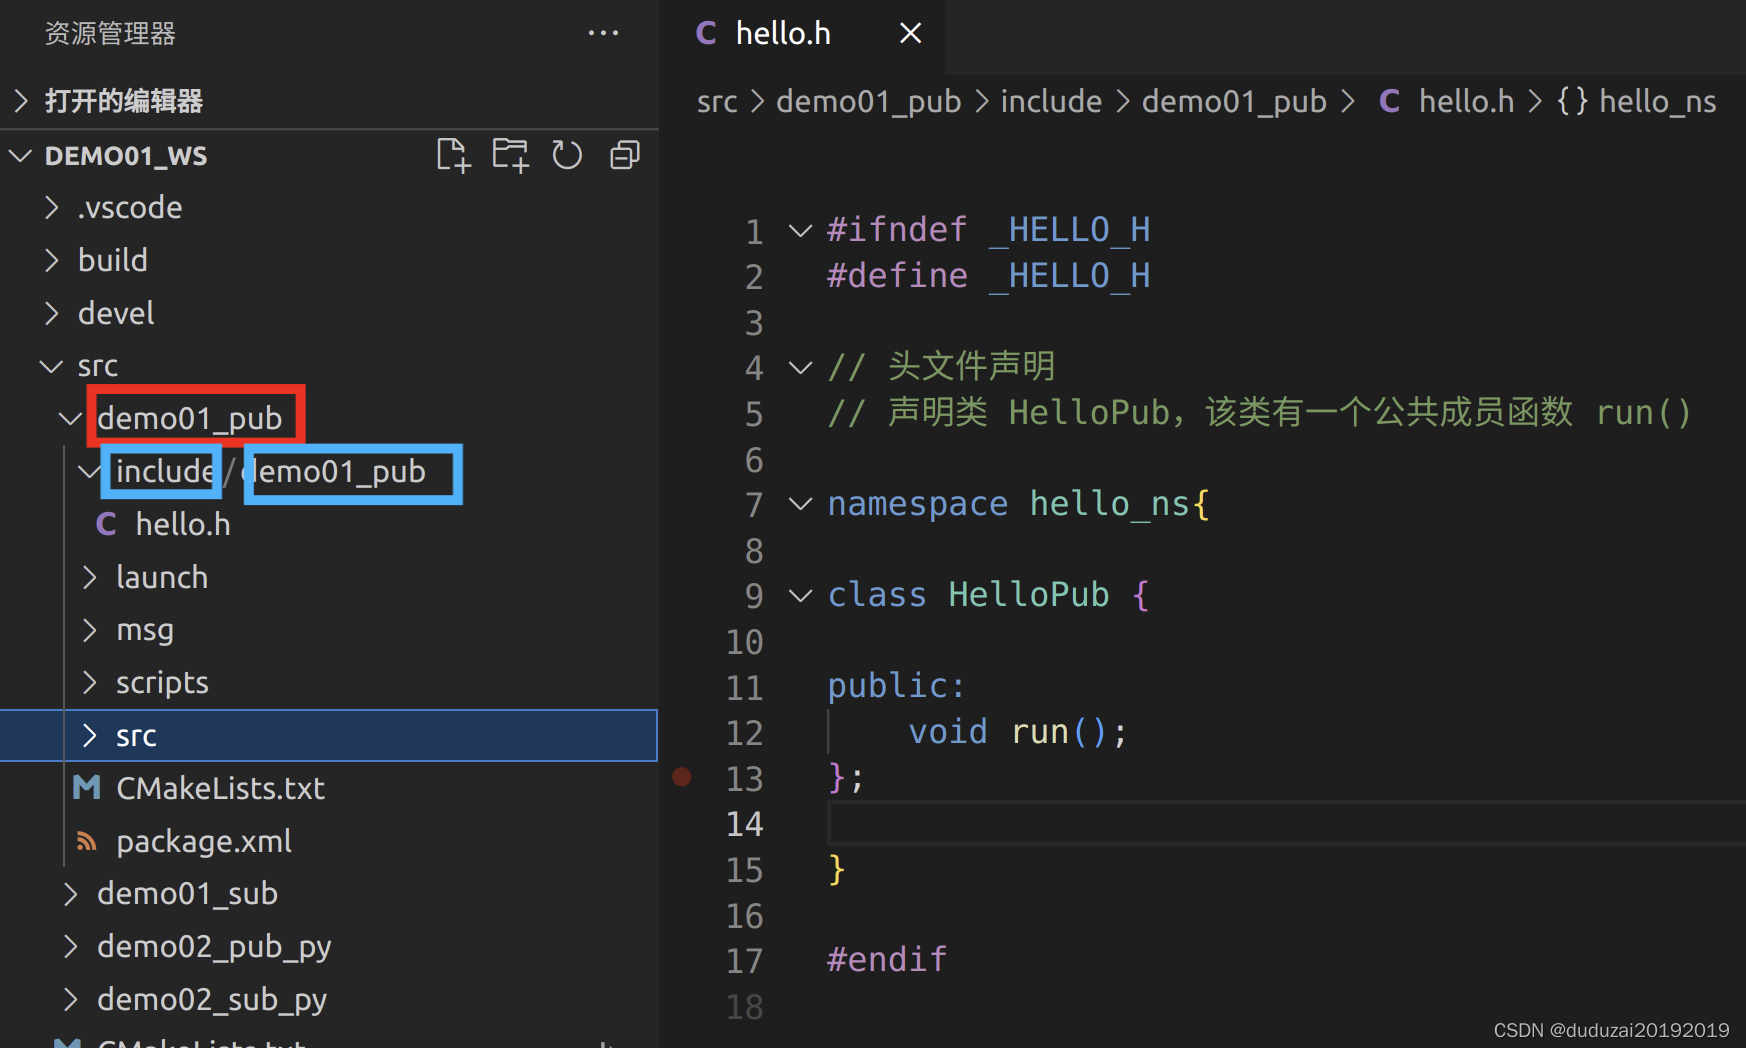The height and width of the screenshot is (1048, 1746).
Task: Click the breakpoint dot on line 13
Action: coord(682,777)
